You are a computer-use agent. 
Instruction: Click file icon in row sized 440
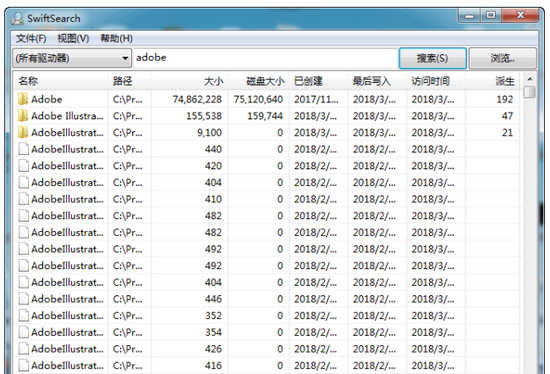[x=23, y=149]
